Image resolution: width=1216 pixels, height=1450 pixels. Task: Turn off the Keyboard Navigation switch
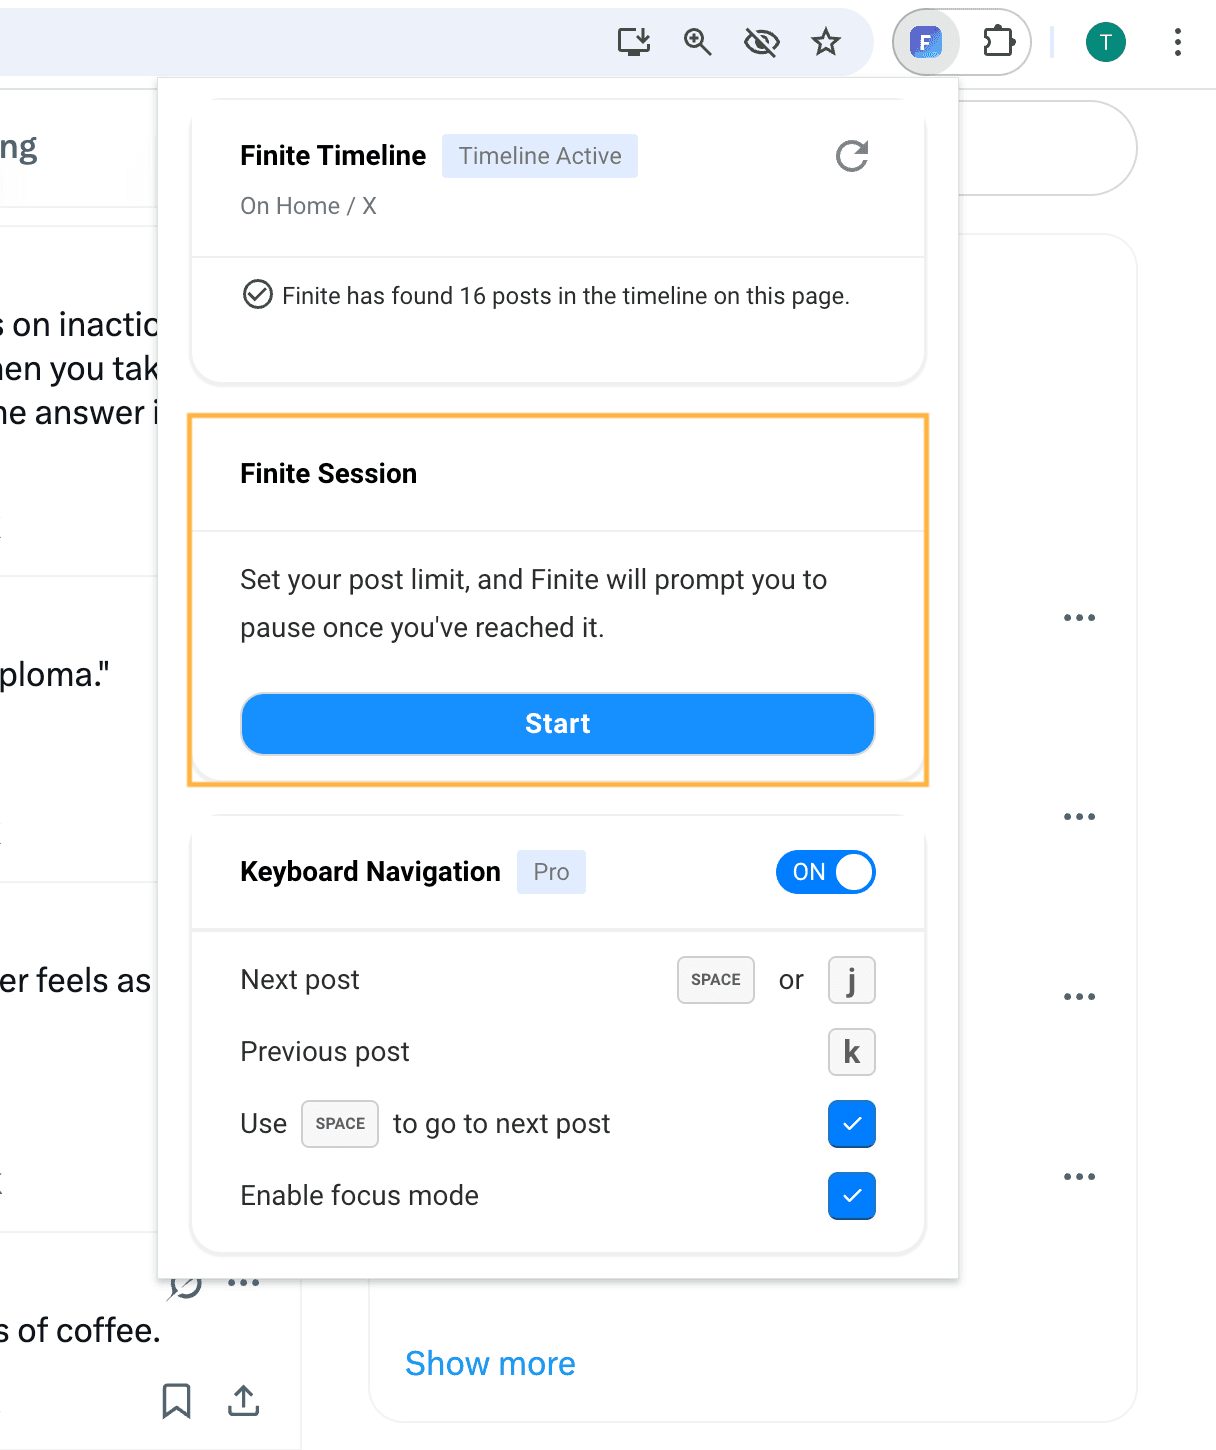(826, 872)
